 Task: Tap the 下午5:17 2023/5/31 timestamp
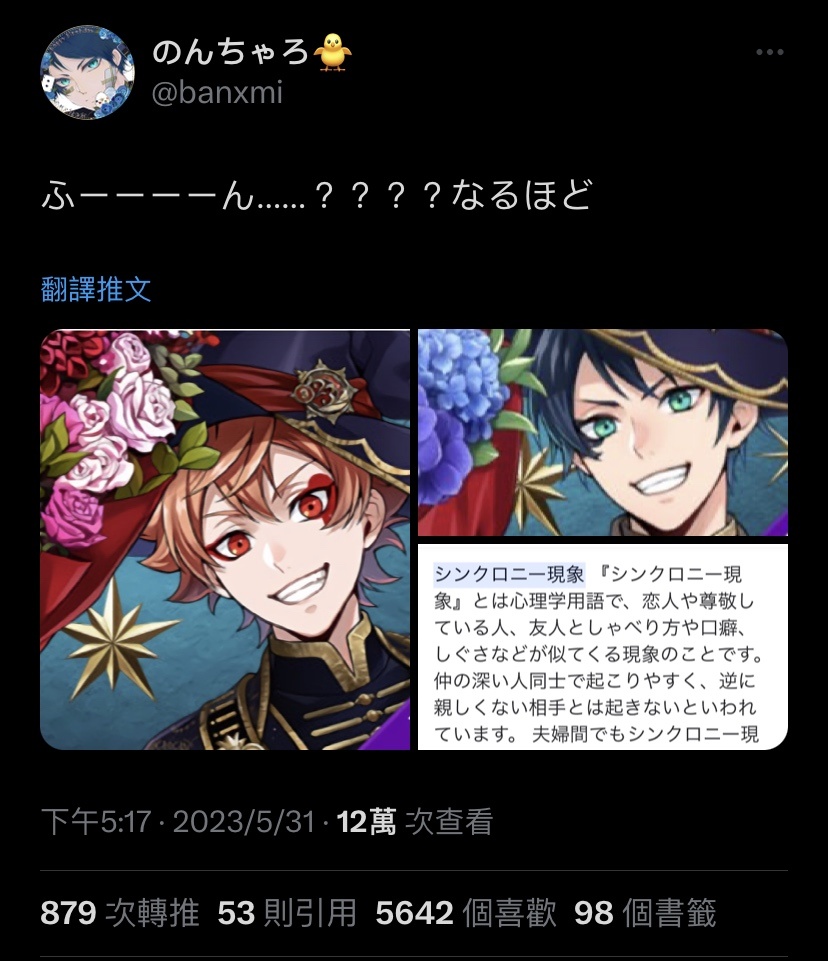(178, 822)
